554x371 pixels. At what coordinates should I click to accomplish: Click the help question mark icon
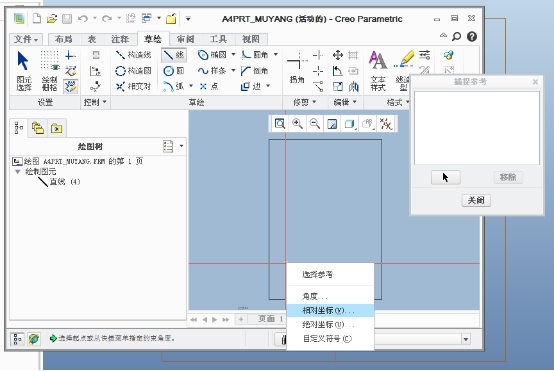pos(472,36)
